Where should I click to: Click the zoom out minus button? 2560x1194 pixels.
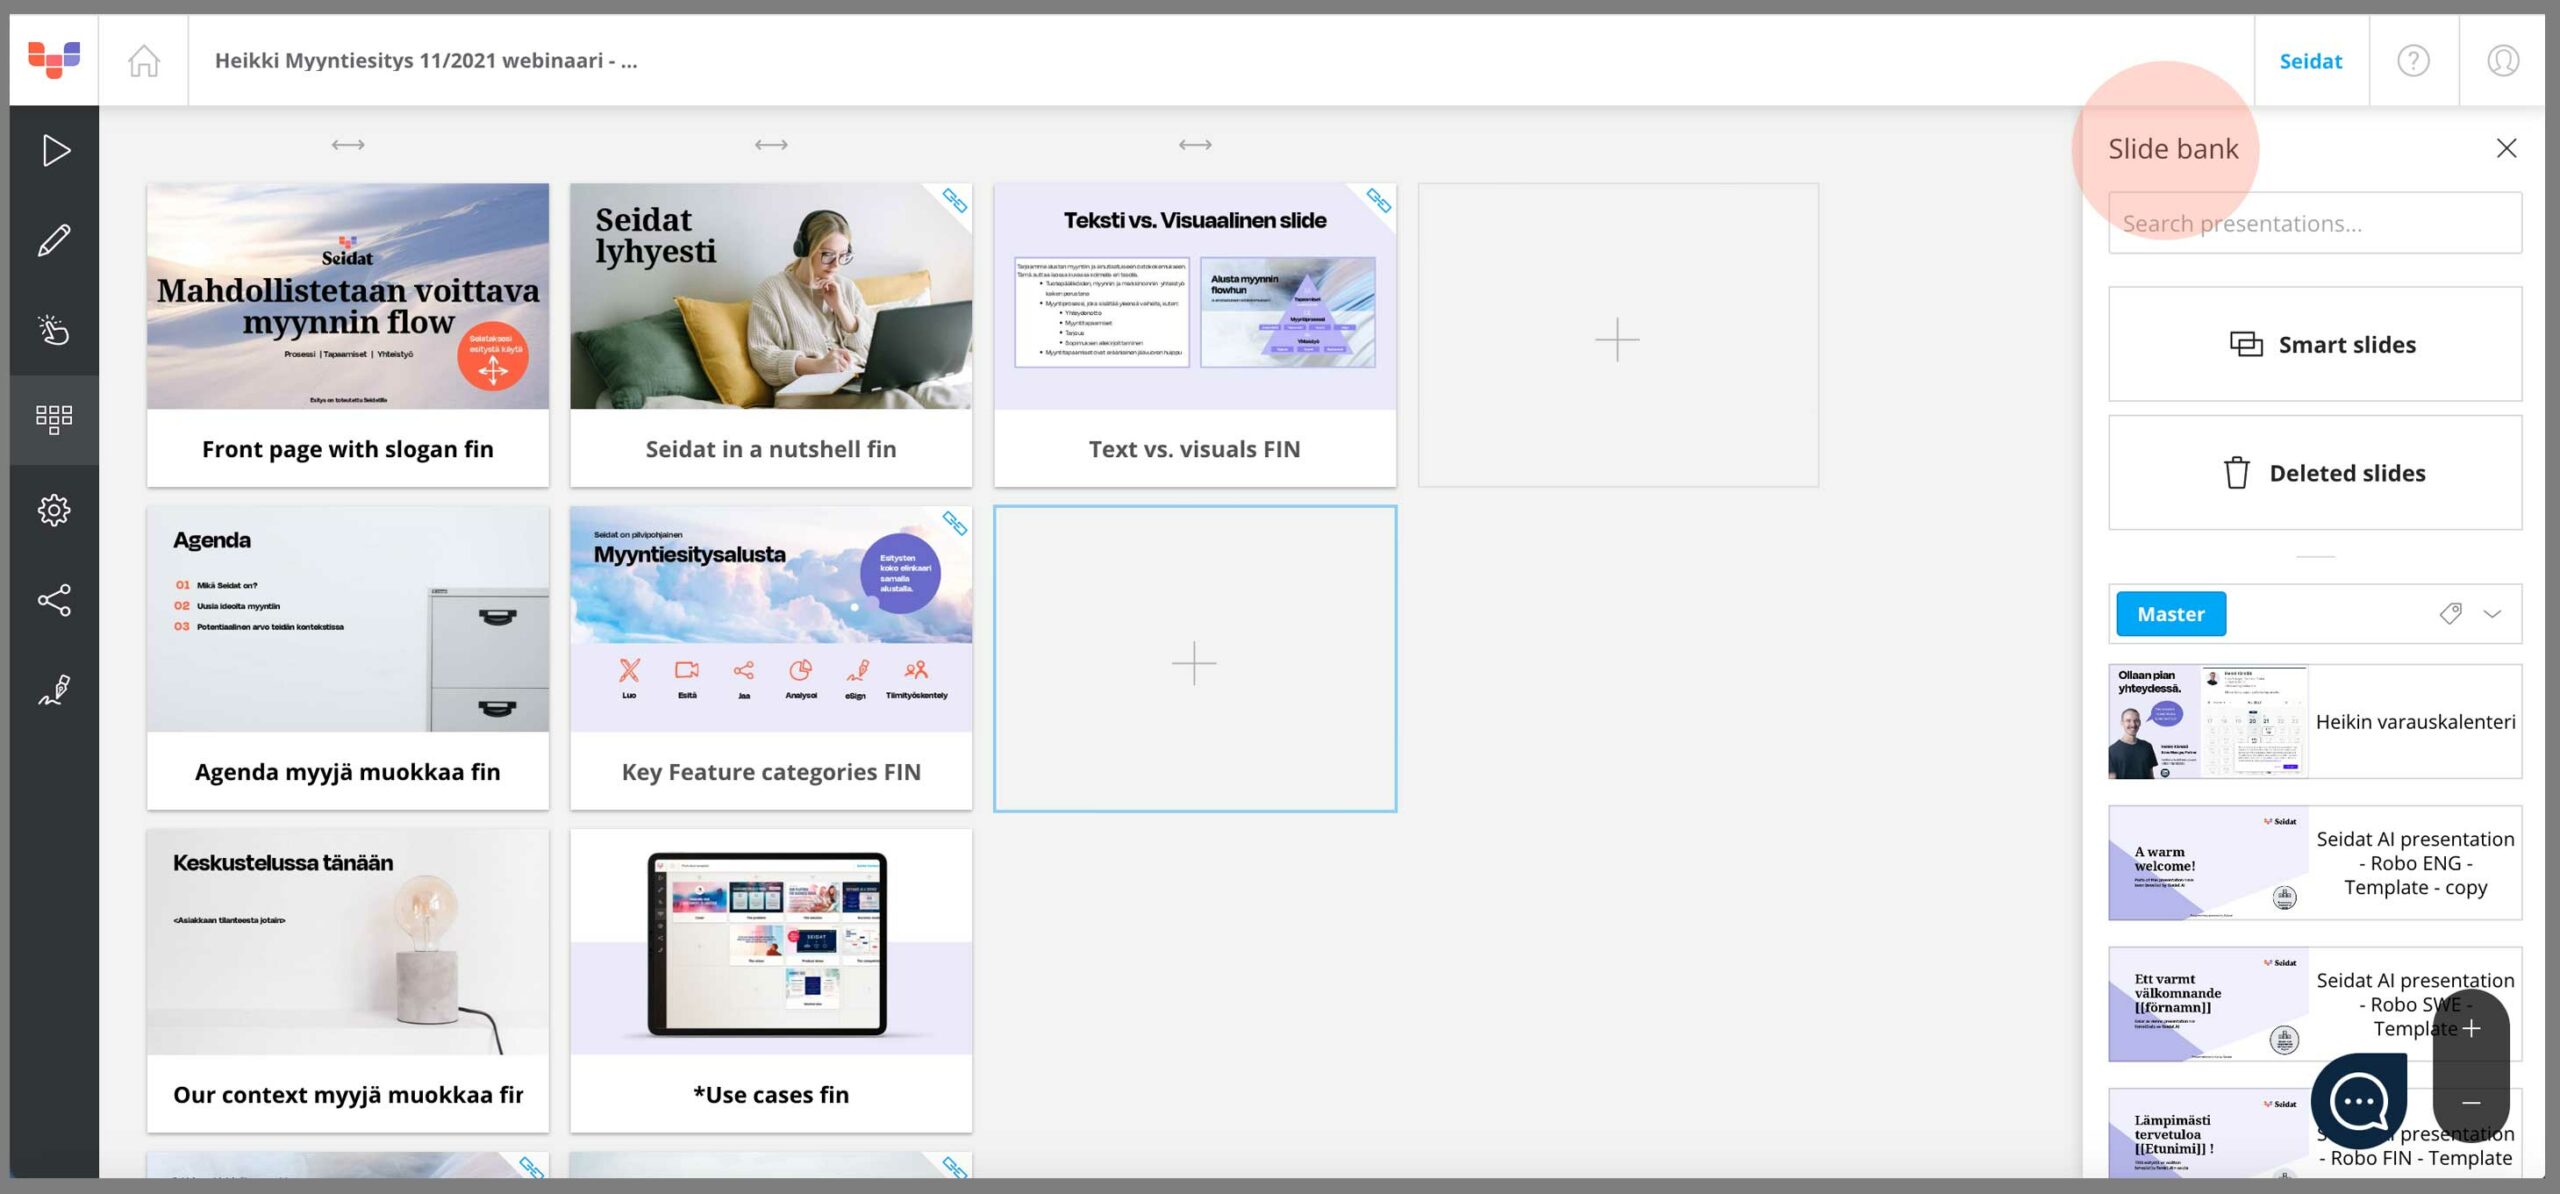tap(2471, 1103)
